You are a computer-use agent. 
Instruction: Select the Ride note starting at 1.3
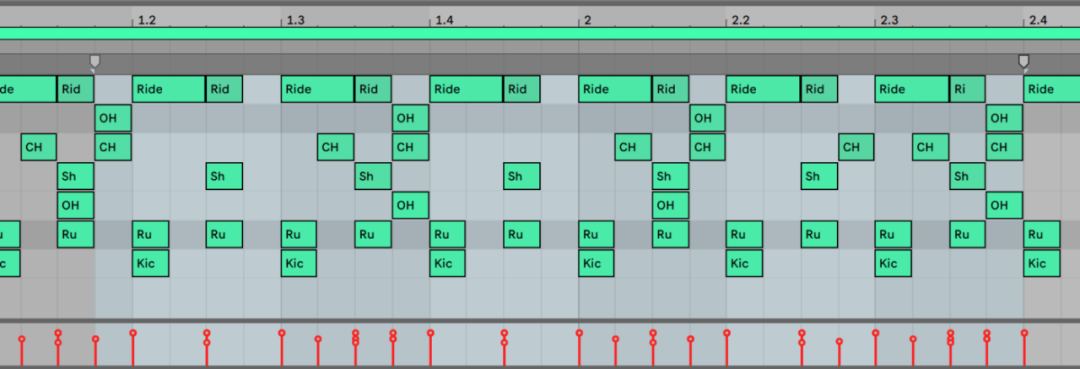pyautogui.click(x=318, y=89)
